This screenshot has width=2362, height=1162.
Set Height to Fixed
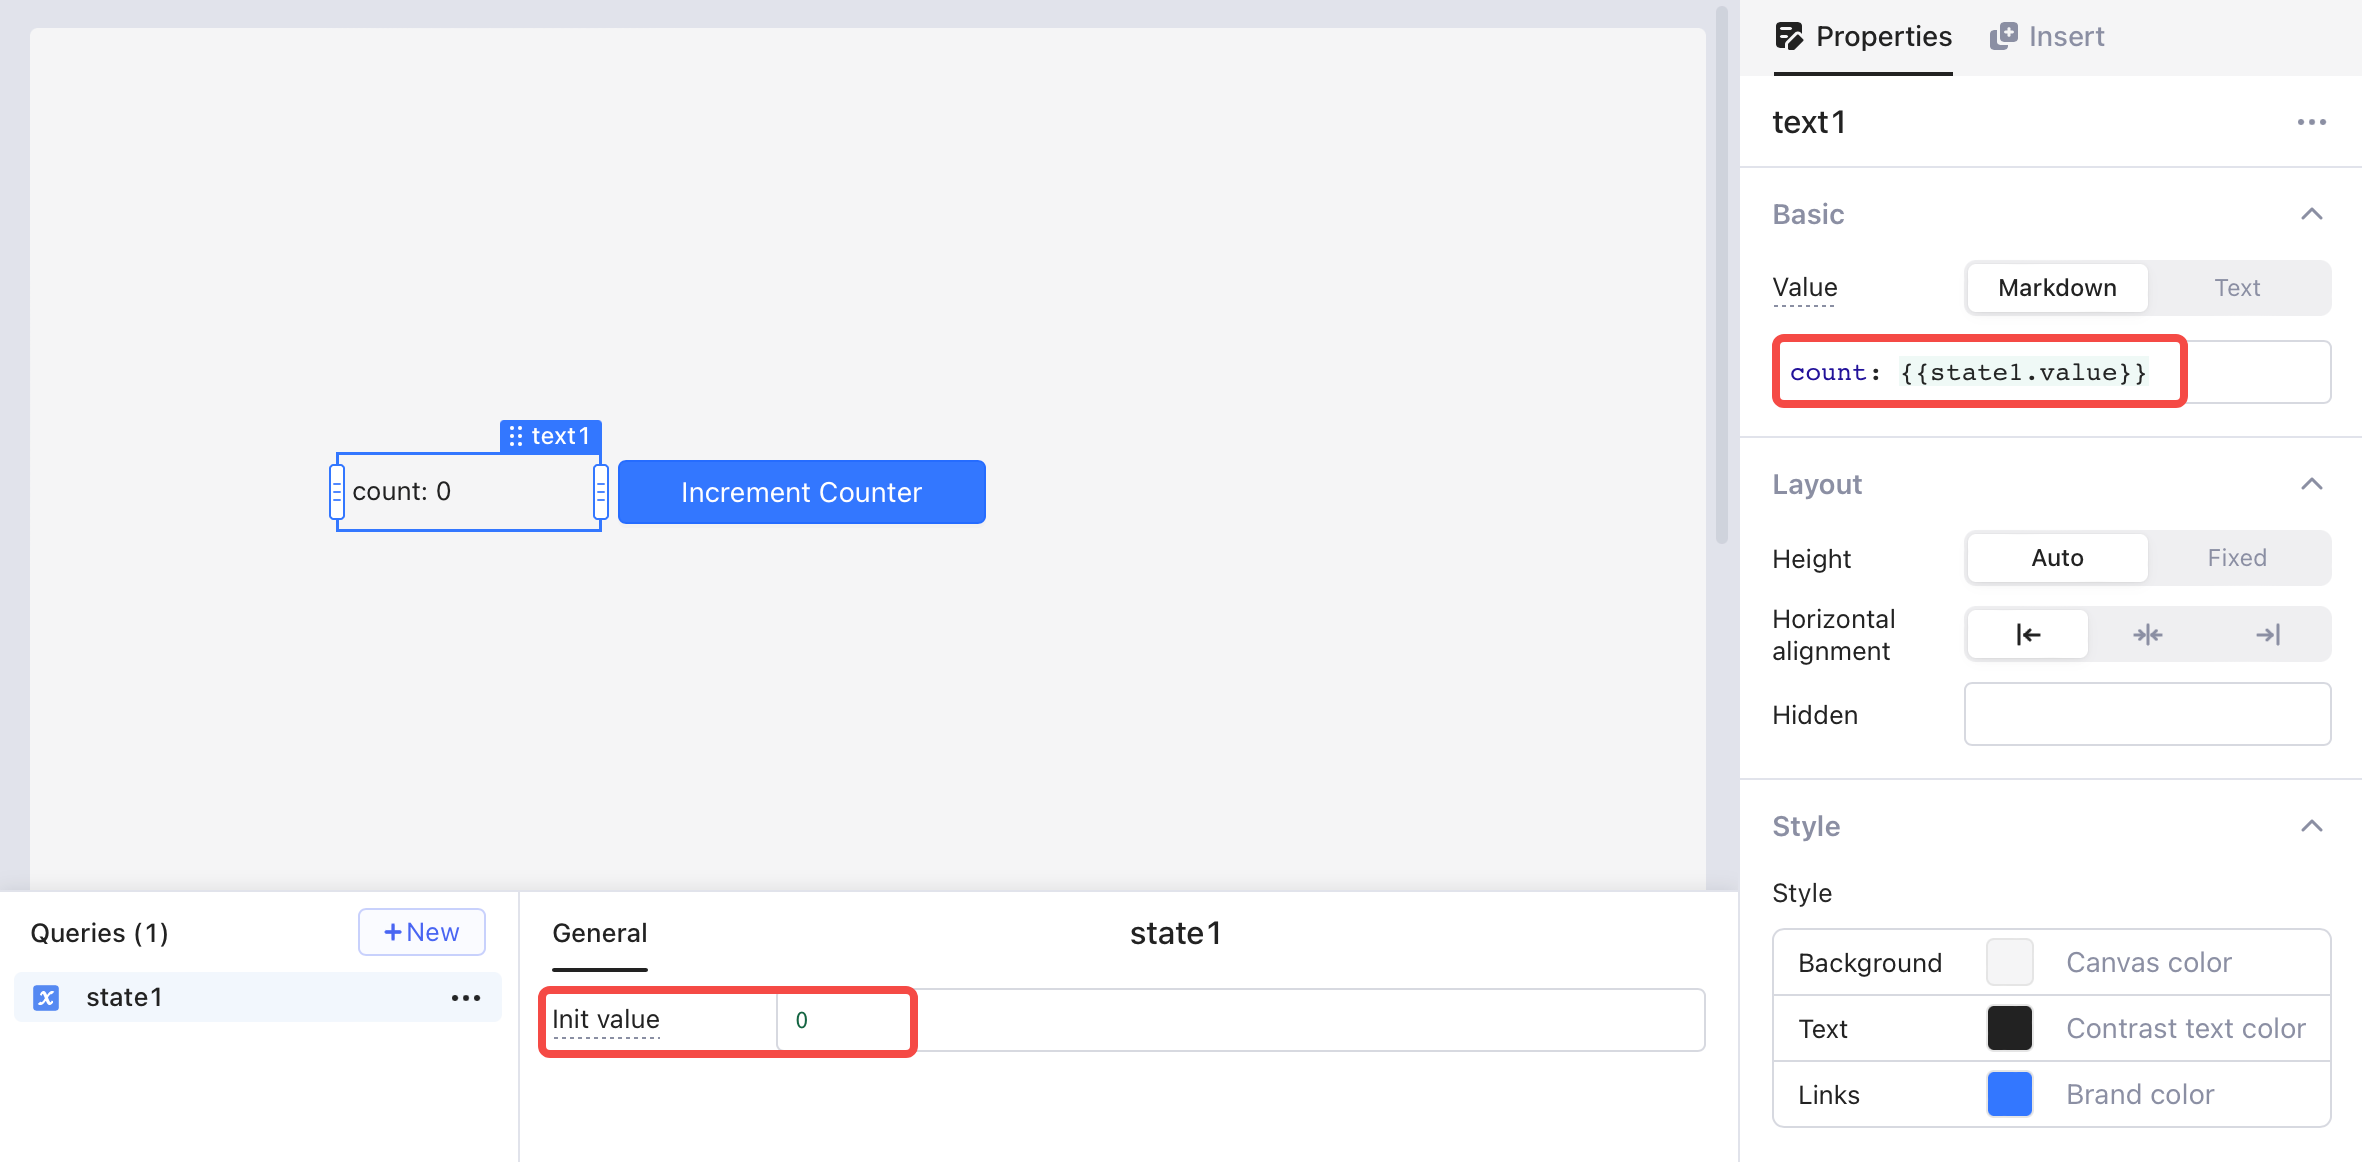pos(2236,558)
